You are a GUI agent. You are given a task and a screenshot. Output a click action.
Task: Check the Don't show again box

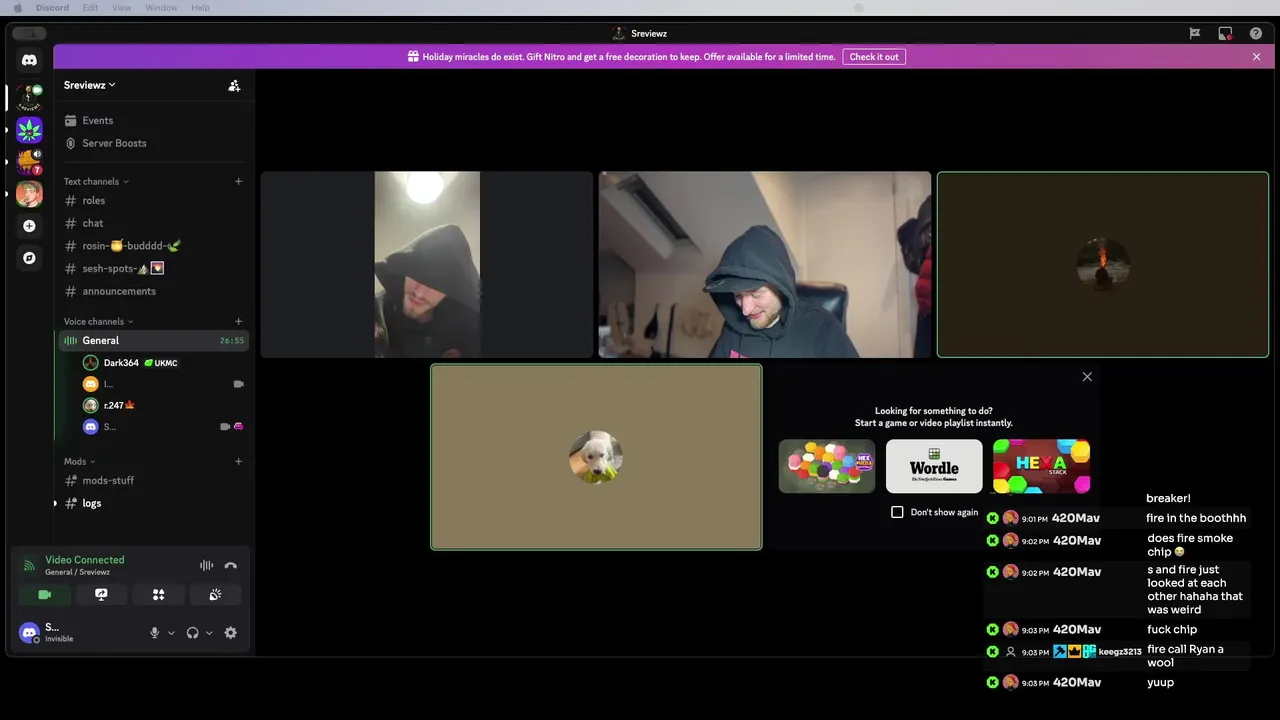tap(897, 512)
